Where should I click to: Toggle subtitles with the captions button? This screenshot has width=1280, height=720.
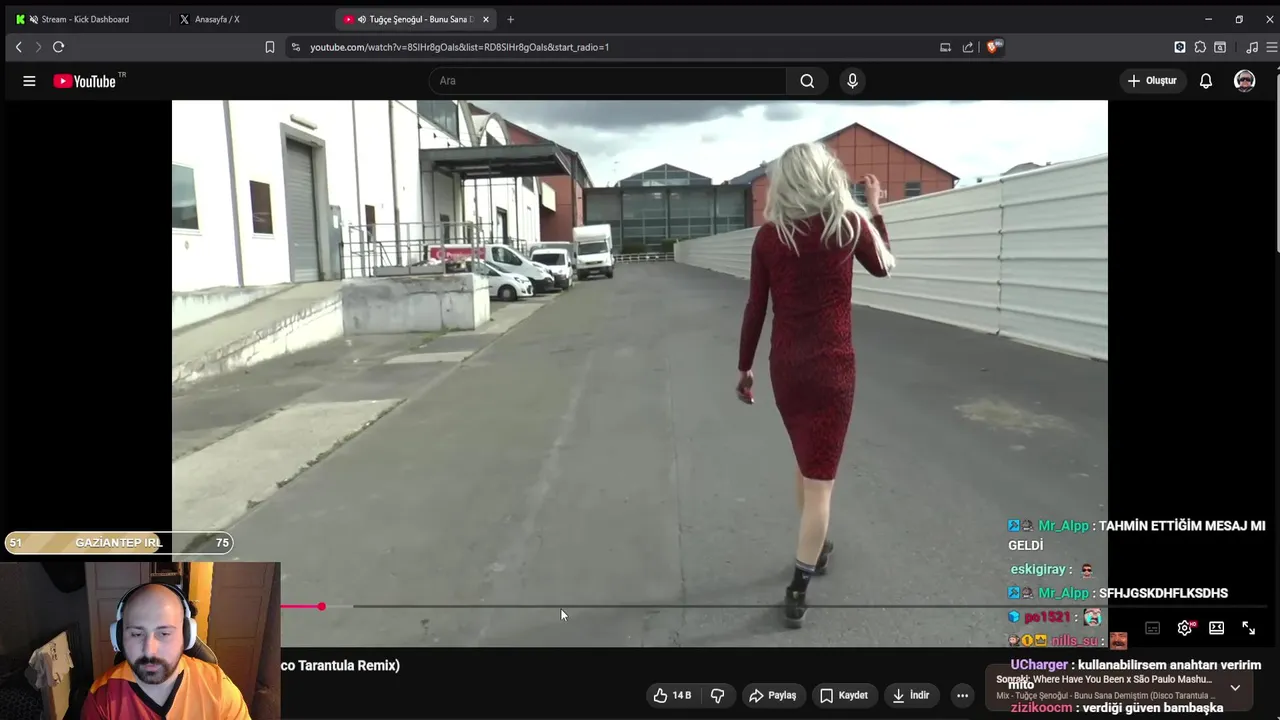[x=1152, y=628]
